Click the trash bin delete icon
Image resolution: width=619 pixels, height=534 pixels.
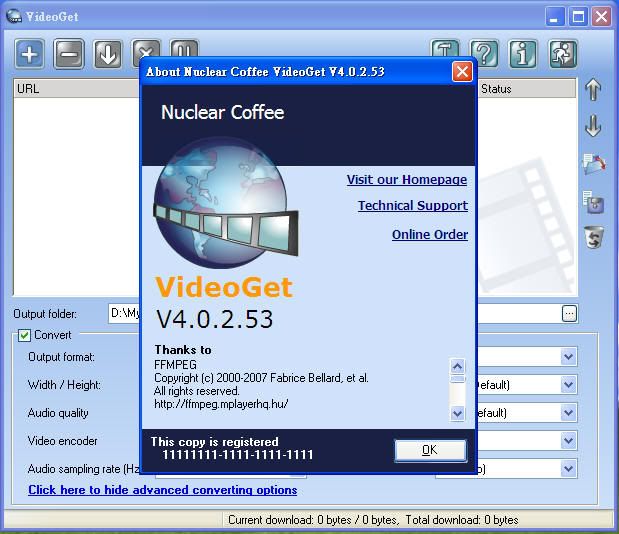coord(593,237)
